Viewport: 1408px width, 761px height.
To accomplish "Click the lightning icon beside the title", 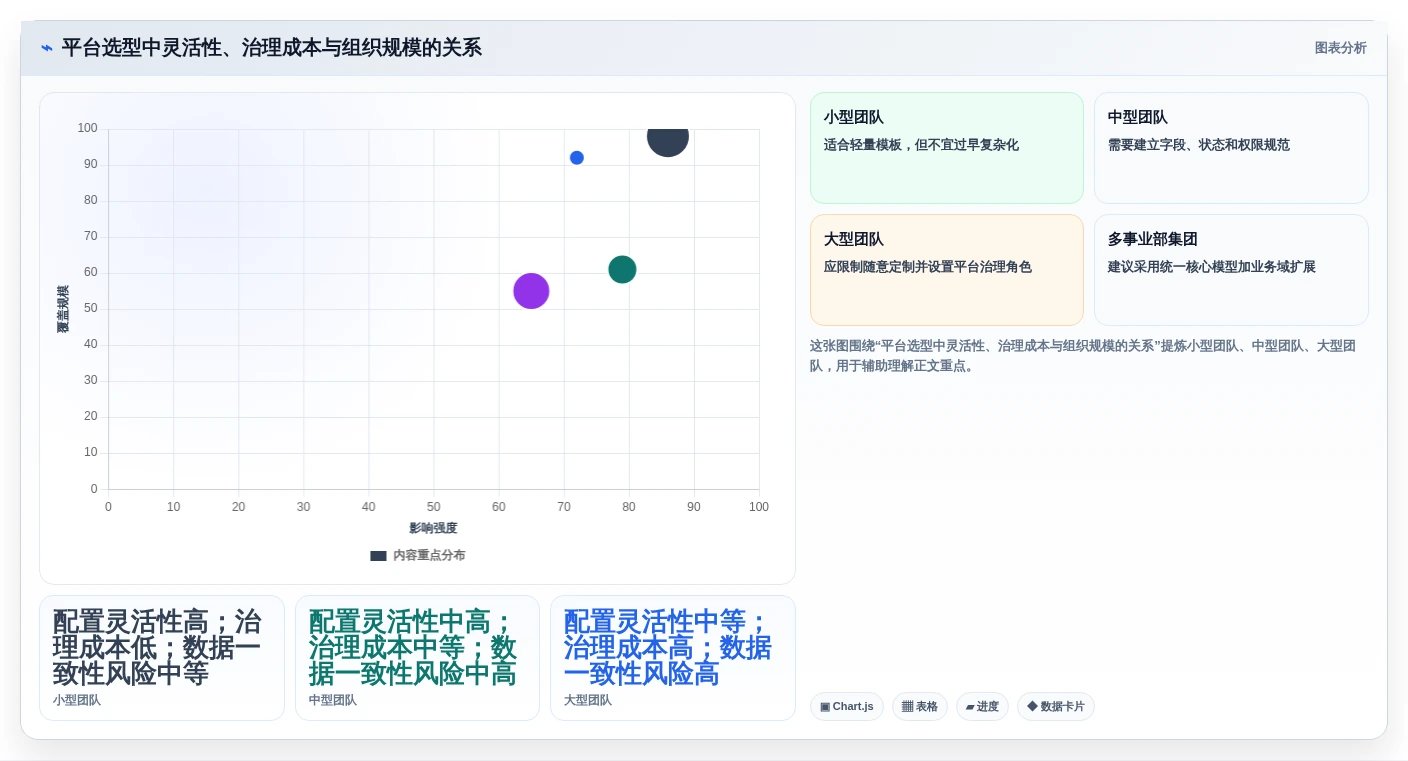I will coord(47,48).
